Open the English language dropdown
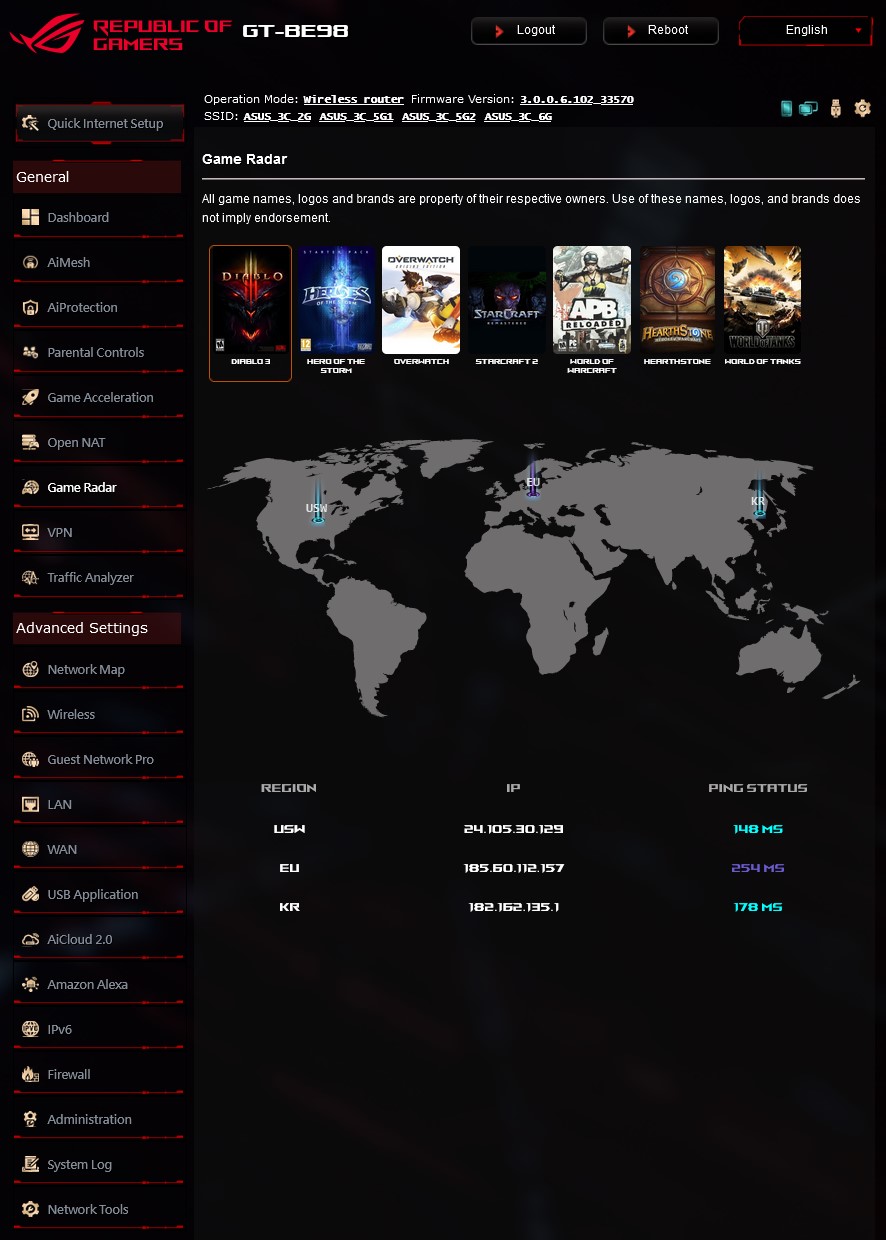 coord(806,31)
